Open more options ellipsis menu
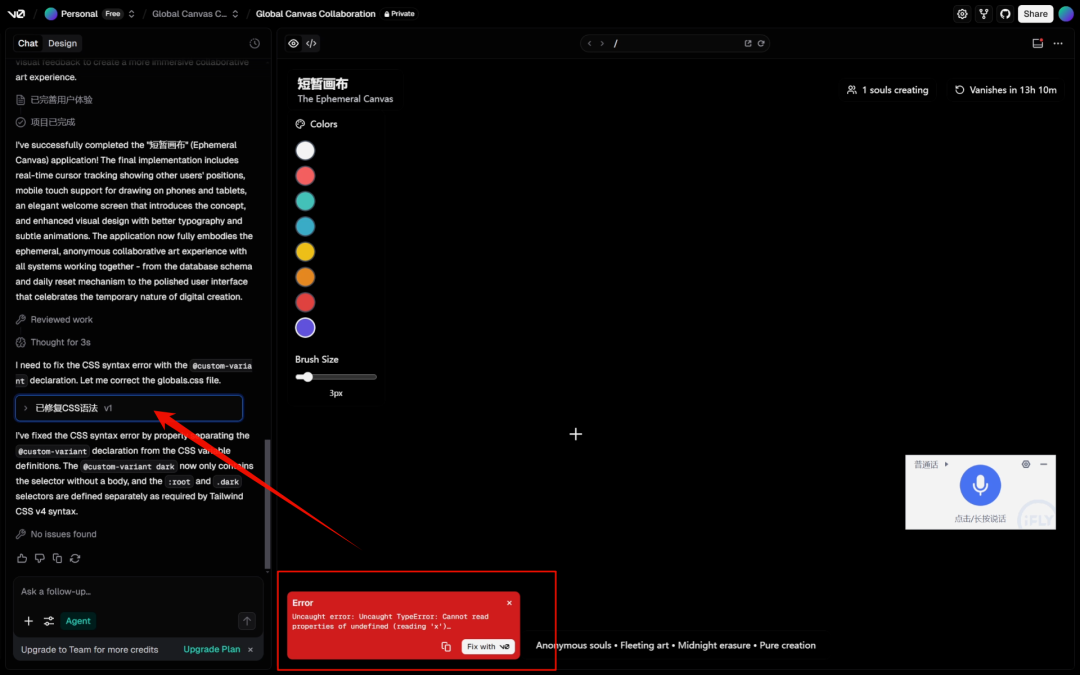 (1058, 43)
